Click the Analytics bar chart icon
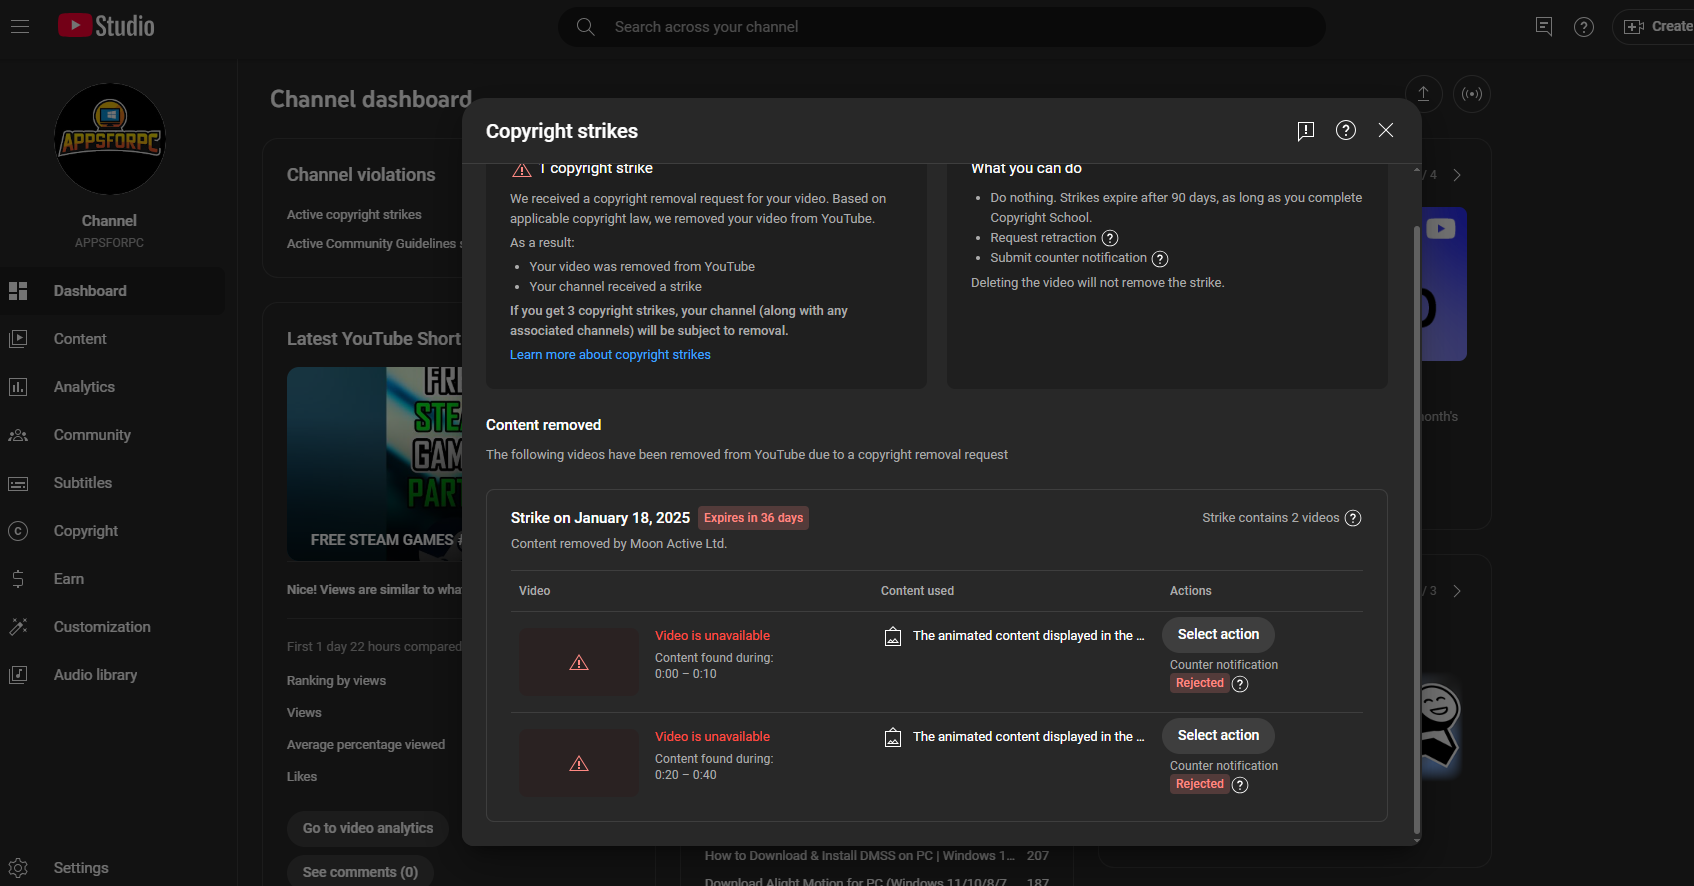Viewport: 1694px width, 886px height. (x=18, y=387)
